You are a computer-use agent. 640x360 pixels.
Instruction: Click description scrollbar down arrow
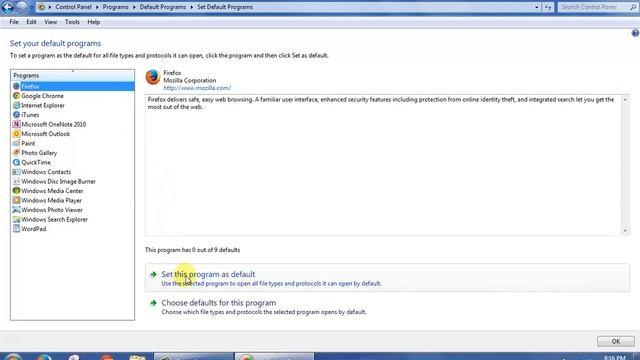(625, 231)
